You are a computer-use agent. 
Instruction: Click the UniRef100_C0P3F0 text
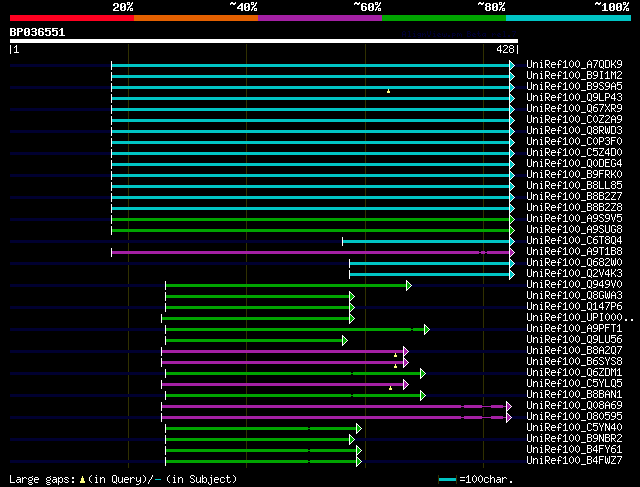(x=574, y=142)
